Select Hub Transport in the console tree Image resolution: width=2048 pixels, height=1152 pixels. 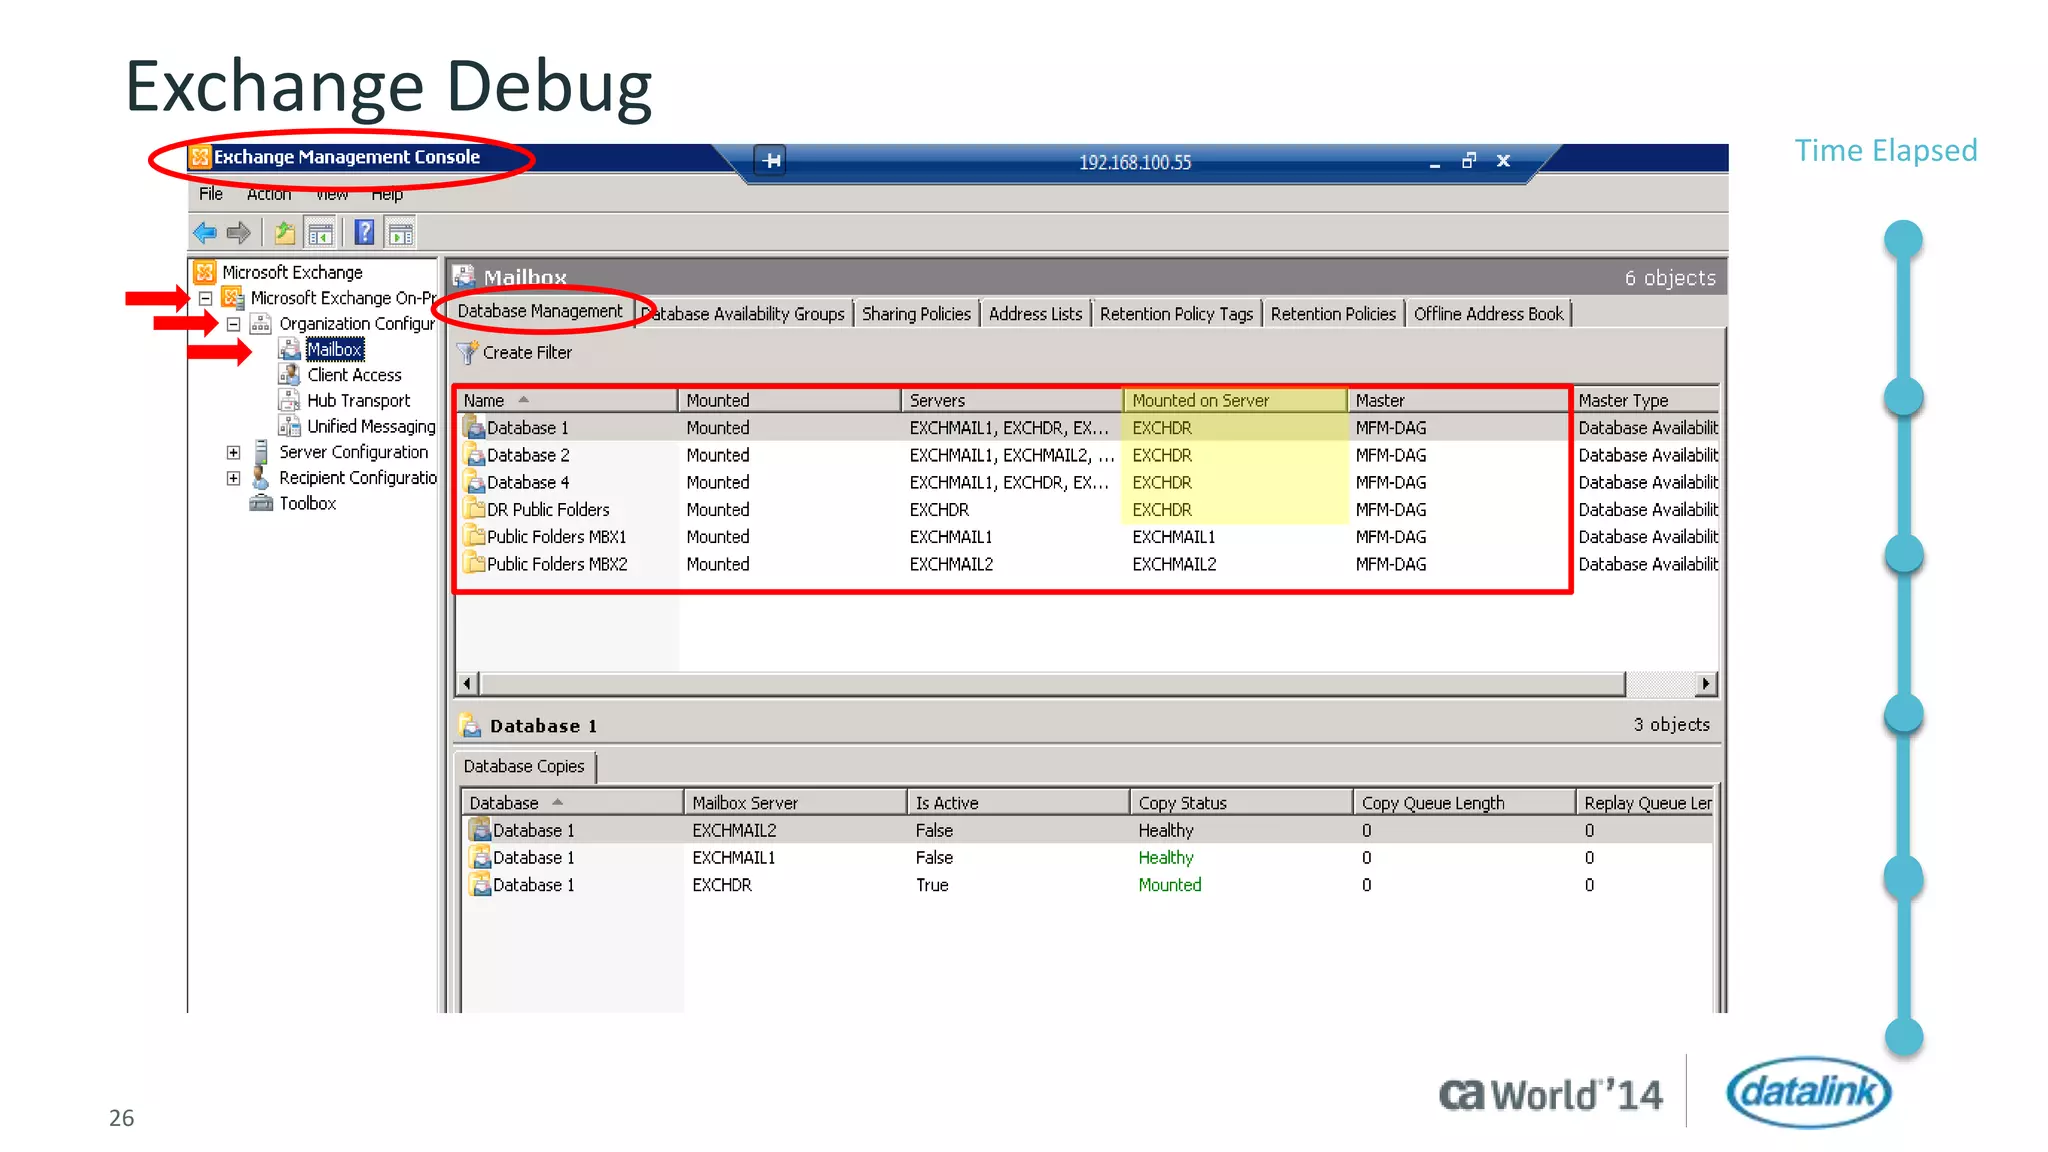[x=358, y=400]
